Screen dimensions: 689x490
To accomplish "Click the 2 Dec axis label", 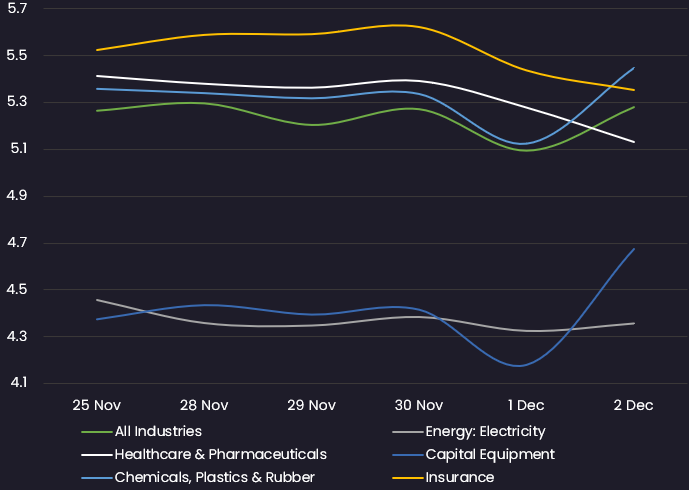I will 633,405.
